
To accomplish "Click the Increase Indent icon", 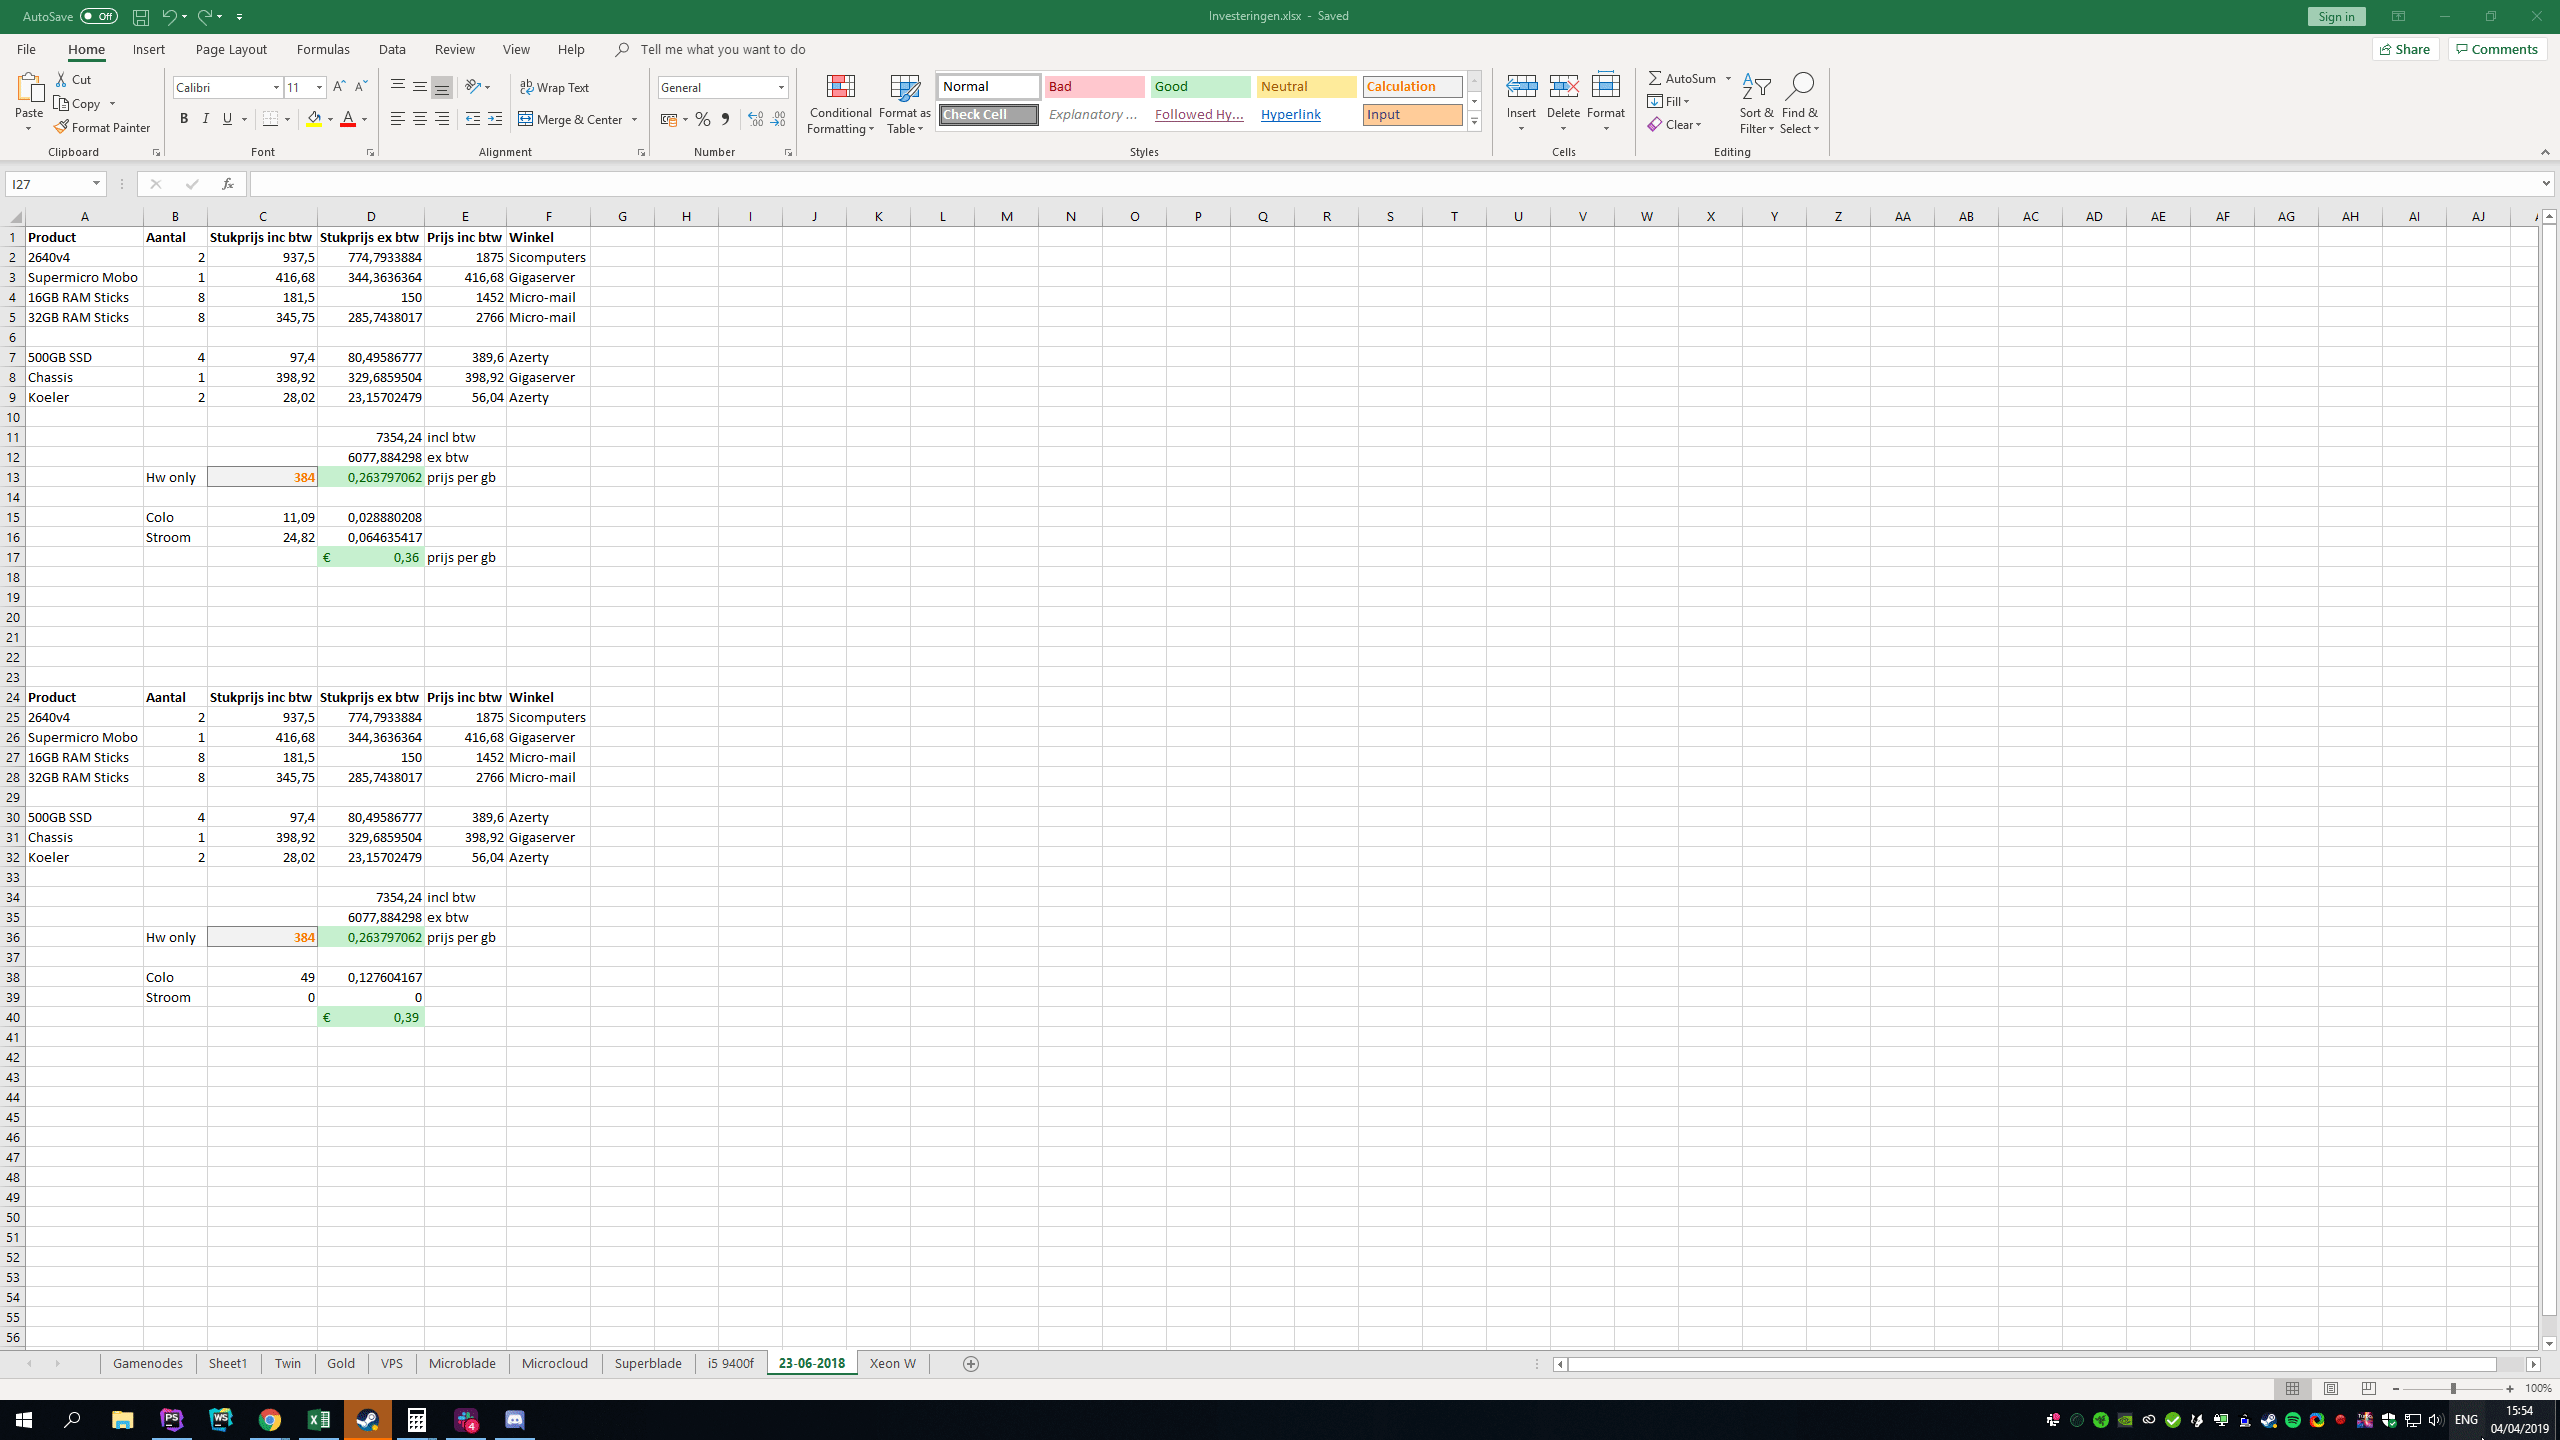I will 495,119.
